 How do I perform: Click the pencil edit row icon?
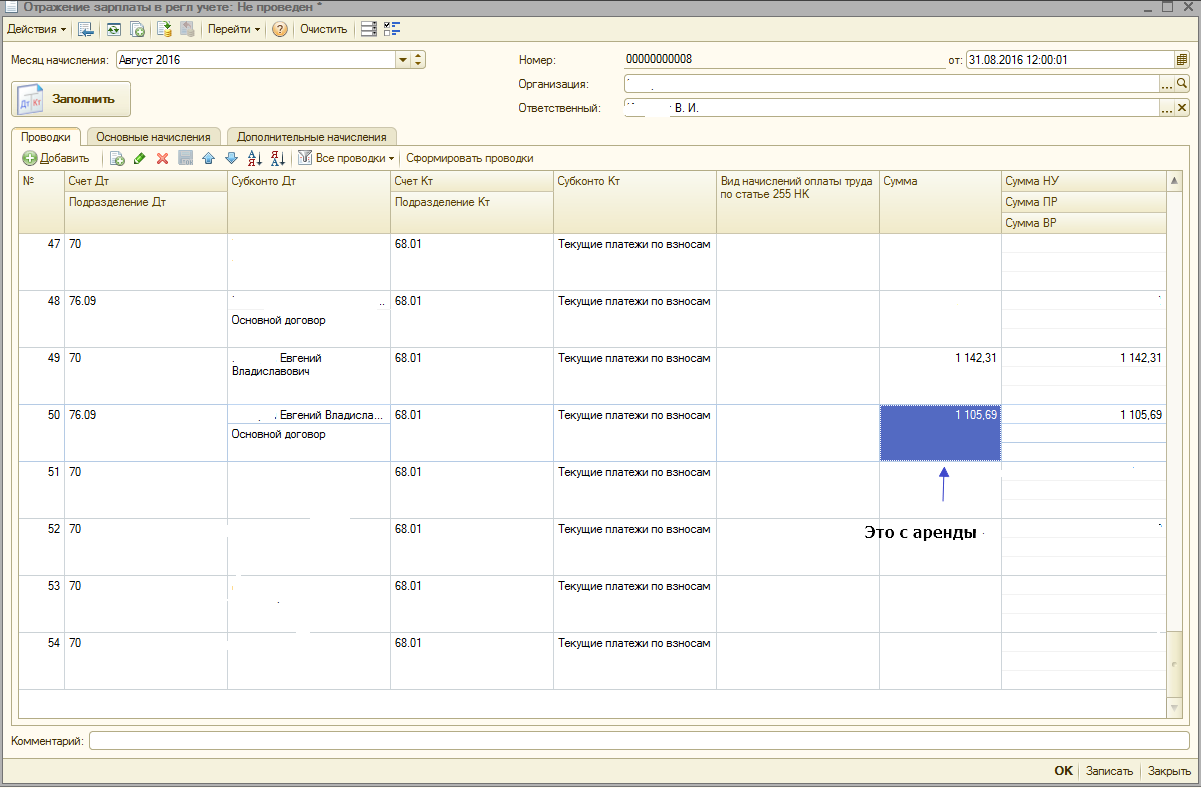click(139, 158)
